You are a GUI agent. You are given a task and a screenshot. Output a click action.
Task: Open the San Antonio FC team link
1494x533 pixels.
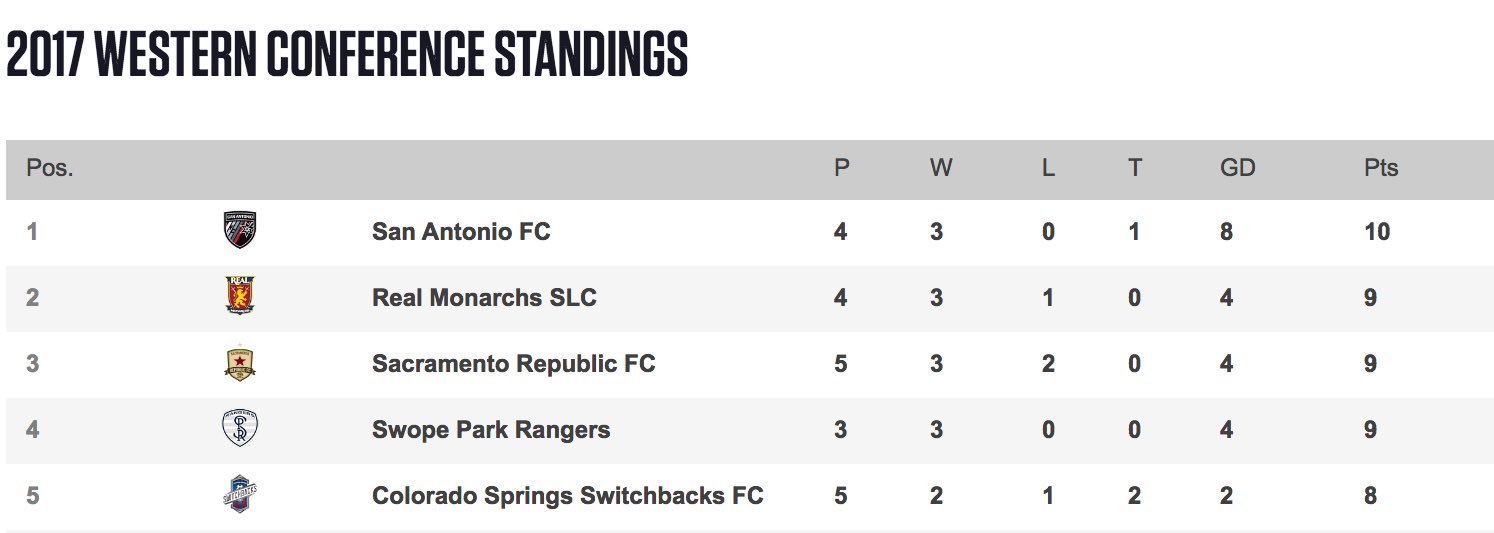pos(461,232)
